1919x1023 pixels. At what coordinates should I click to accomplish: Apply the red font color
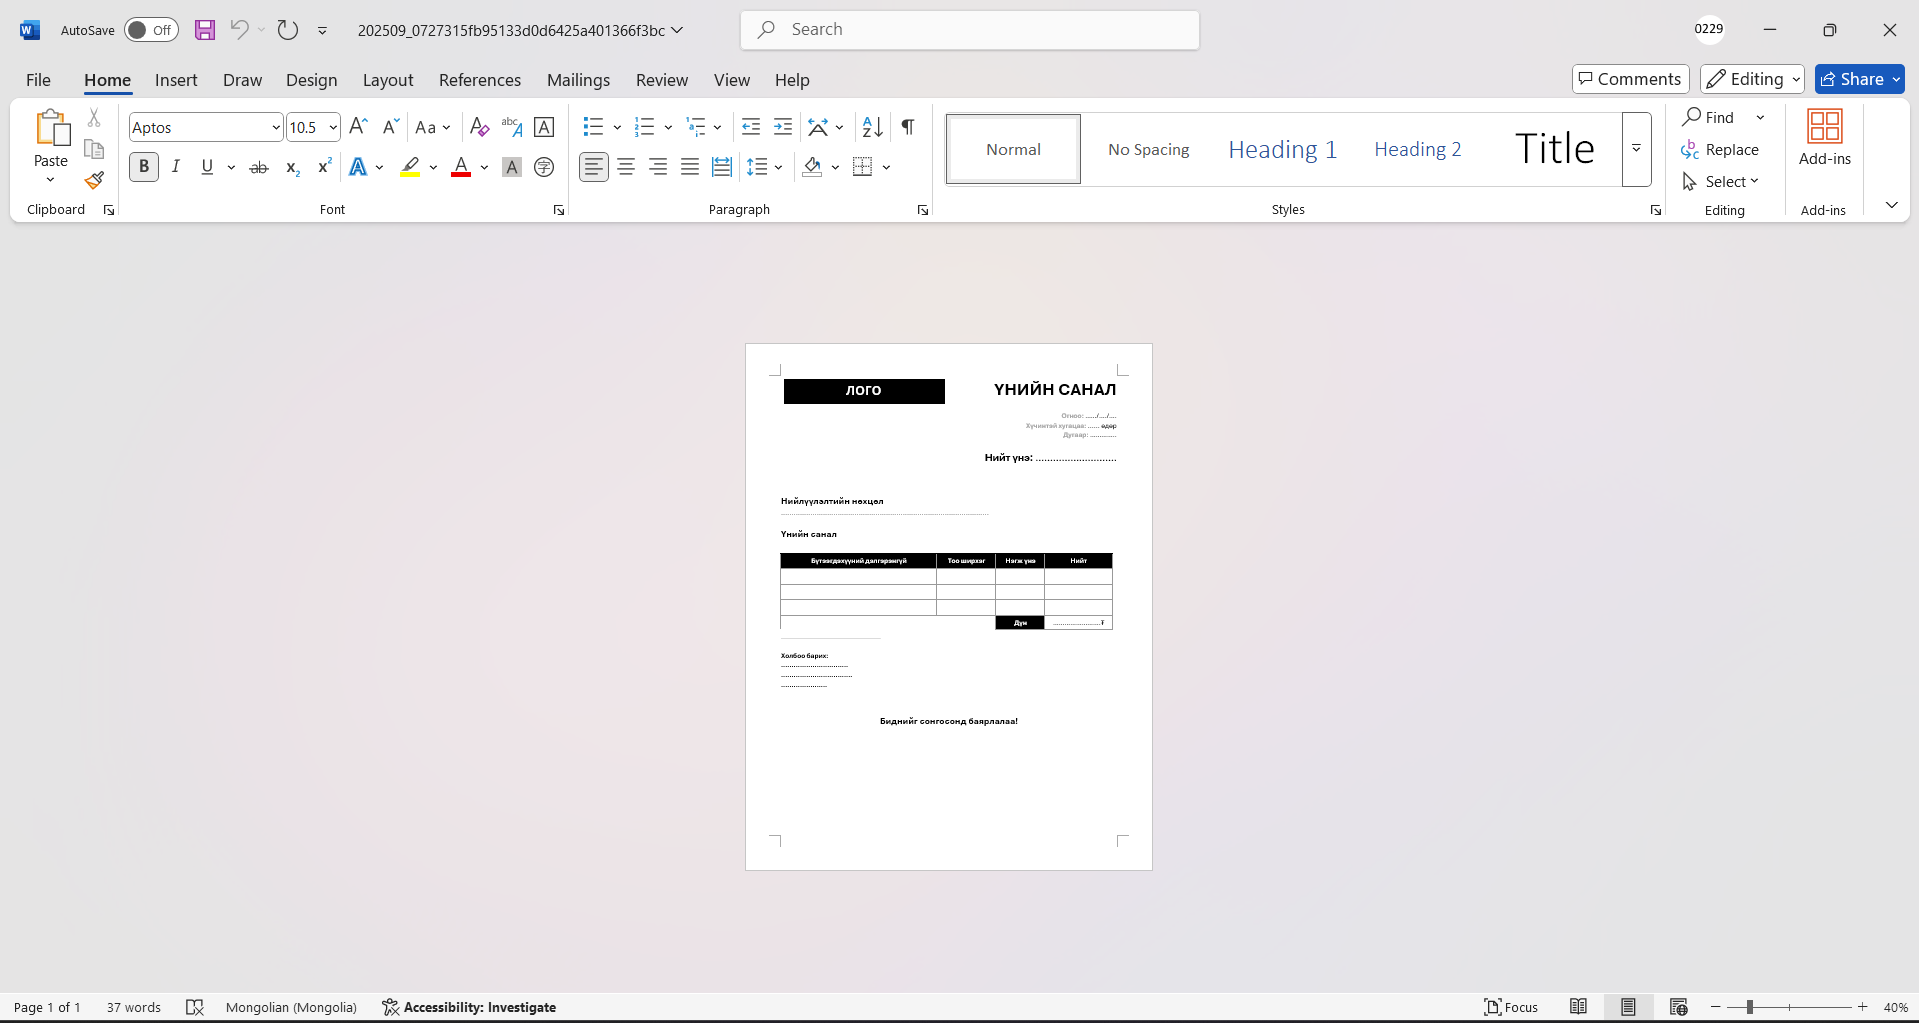pos(461,167)
